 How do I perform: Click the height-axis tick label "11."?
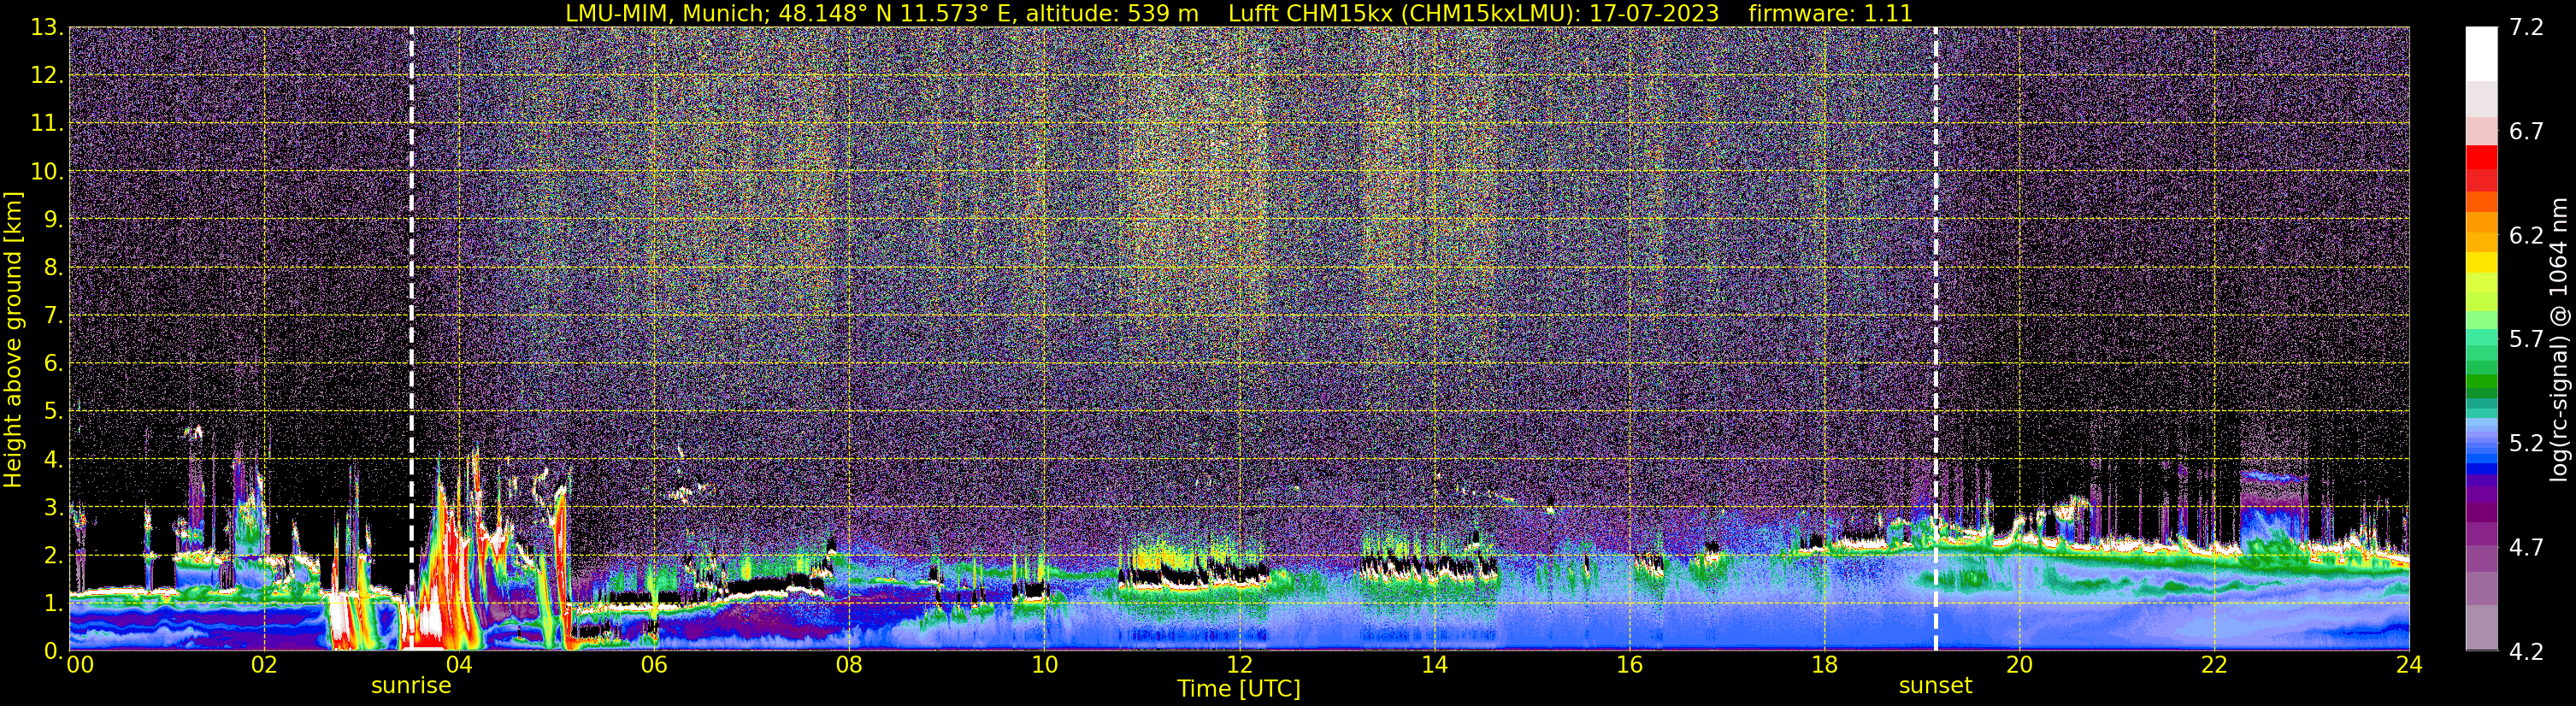pos(47,124)
